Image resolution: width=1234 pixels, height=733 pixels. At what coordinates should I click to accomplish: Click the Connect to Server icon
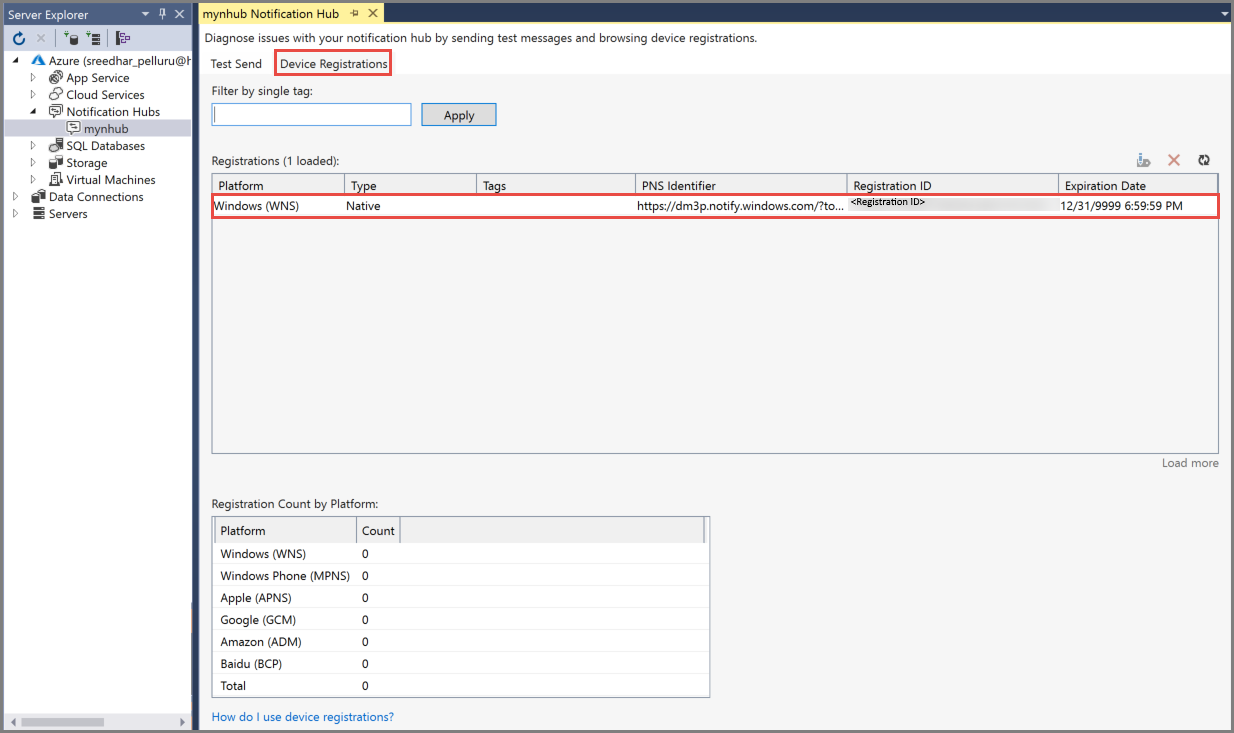coord(92,38)
